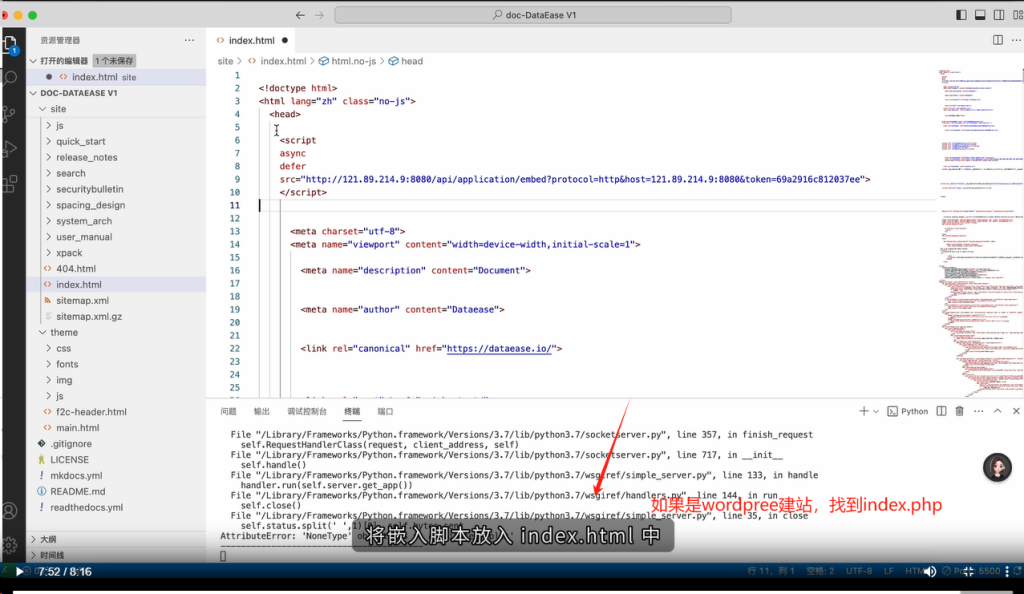Click the navigate back arrow in the title bar

tap(300, 15)
